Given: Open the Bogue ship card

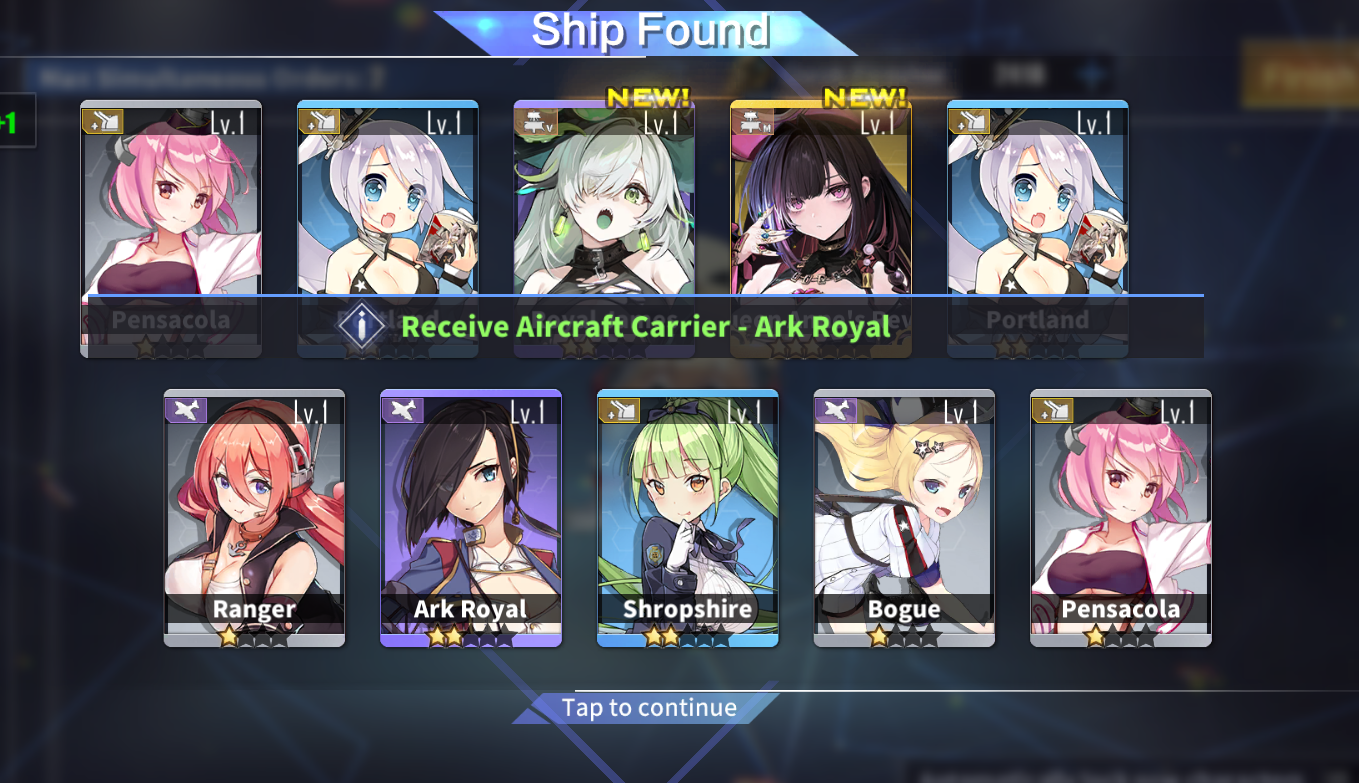Looking at the screenshot, I should click(x=905, y=518).
